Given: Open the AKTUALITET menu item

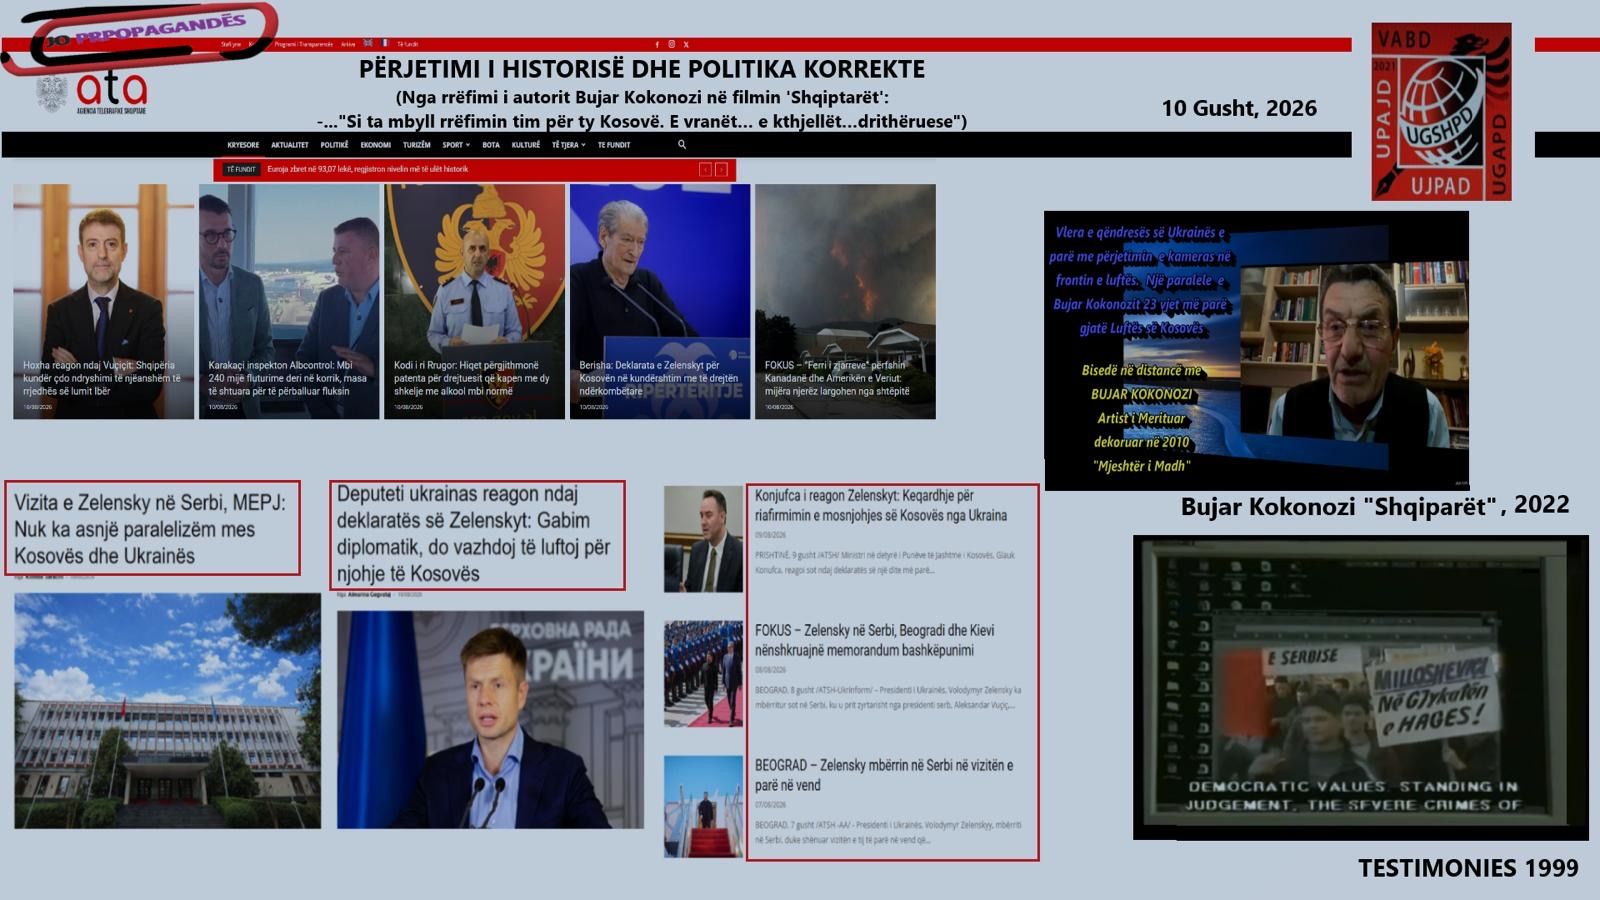Looking at the screenshot, I should click(x=290, y=145).
